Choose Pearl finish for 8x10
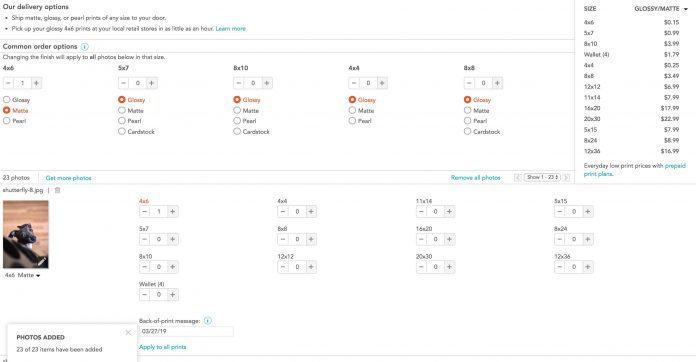This screenshot has height=362, width=696. coord(237,121)
